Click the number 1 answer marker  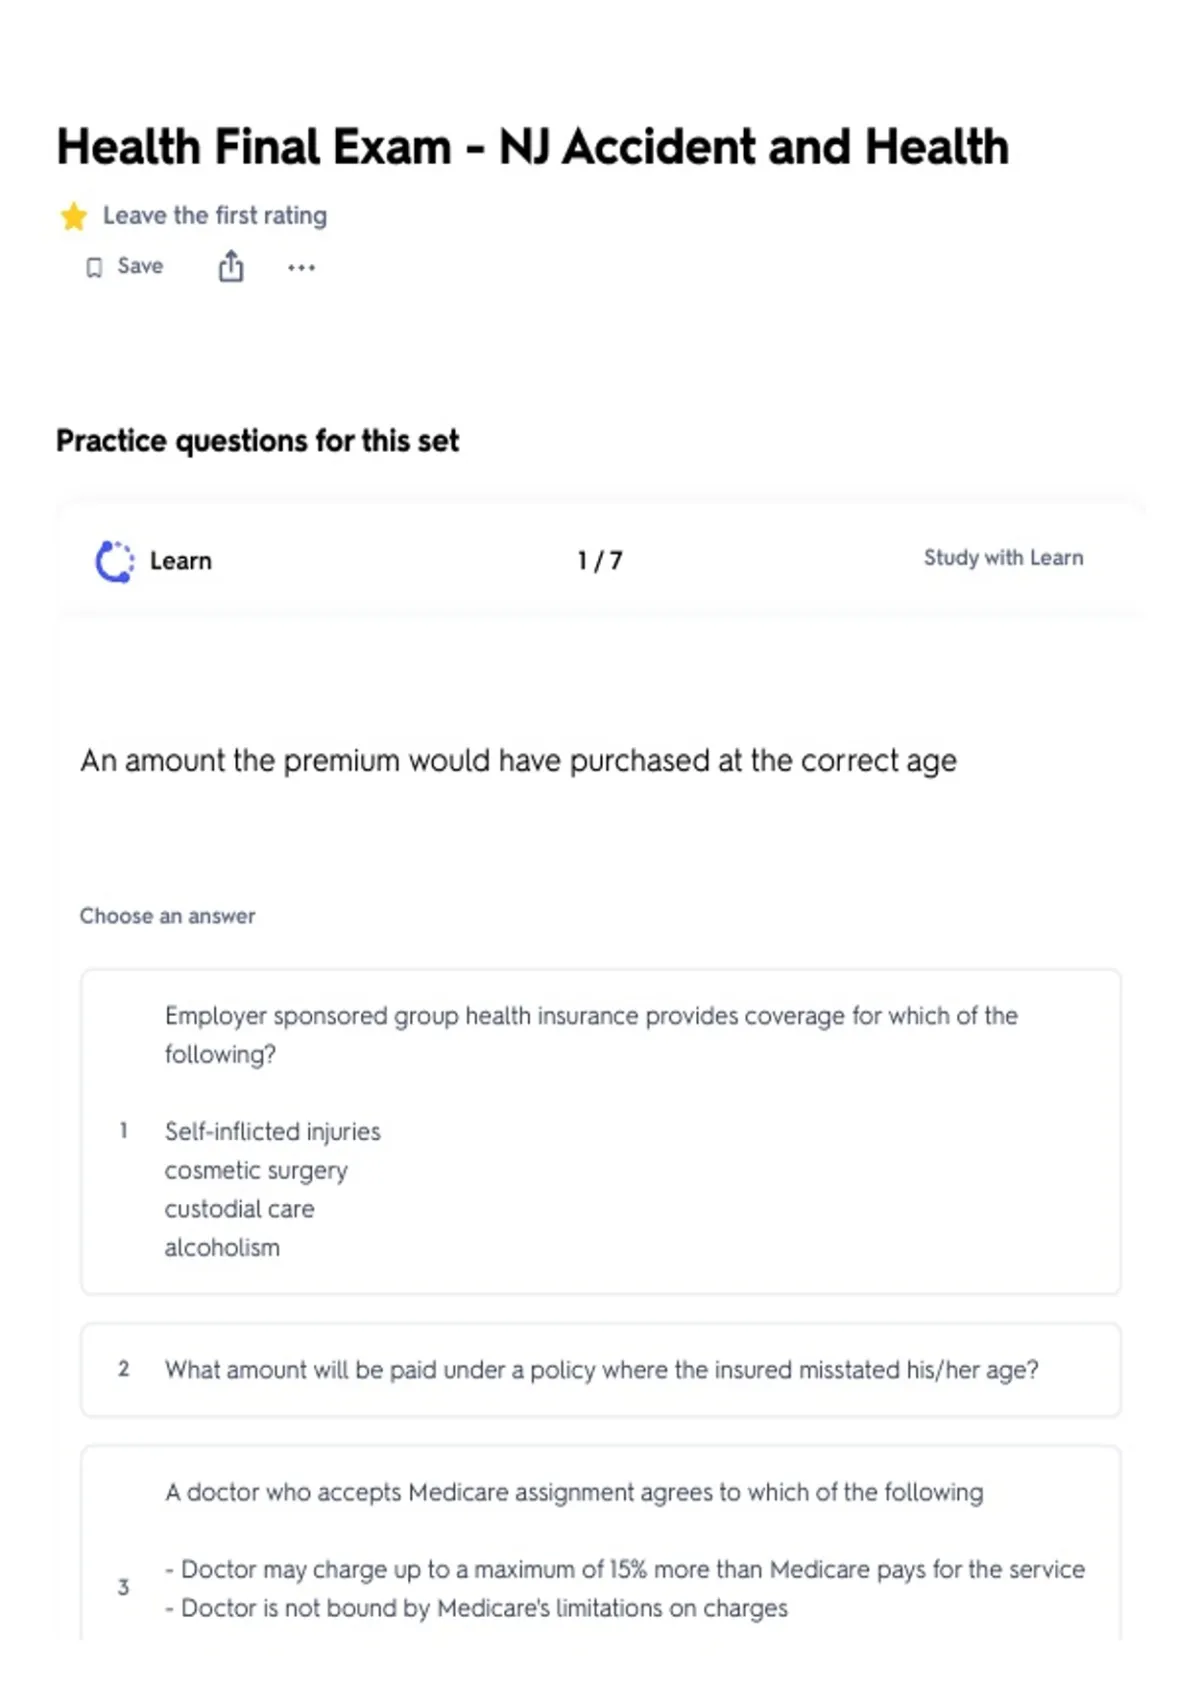tap(123, 1131)
